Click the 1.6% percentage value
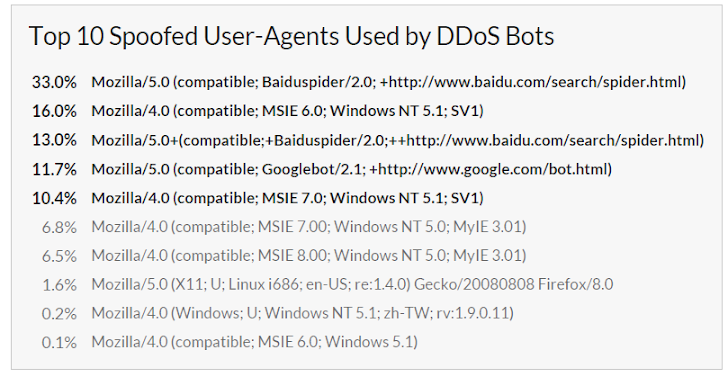Image resolution: width=728 pixels, height=377 pixels. pyautogui.click(x=59, y=285)
